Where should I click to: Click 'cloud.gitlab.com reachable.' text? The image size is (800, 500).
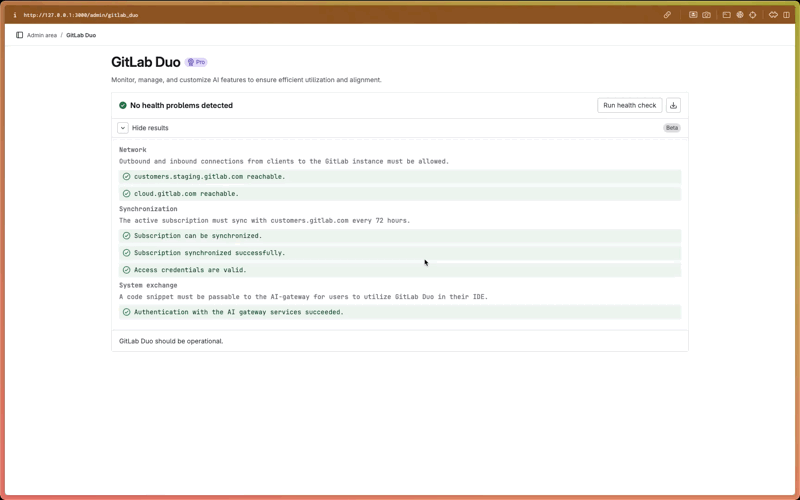coord(186,194)
